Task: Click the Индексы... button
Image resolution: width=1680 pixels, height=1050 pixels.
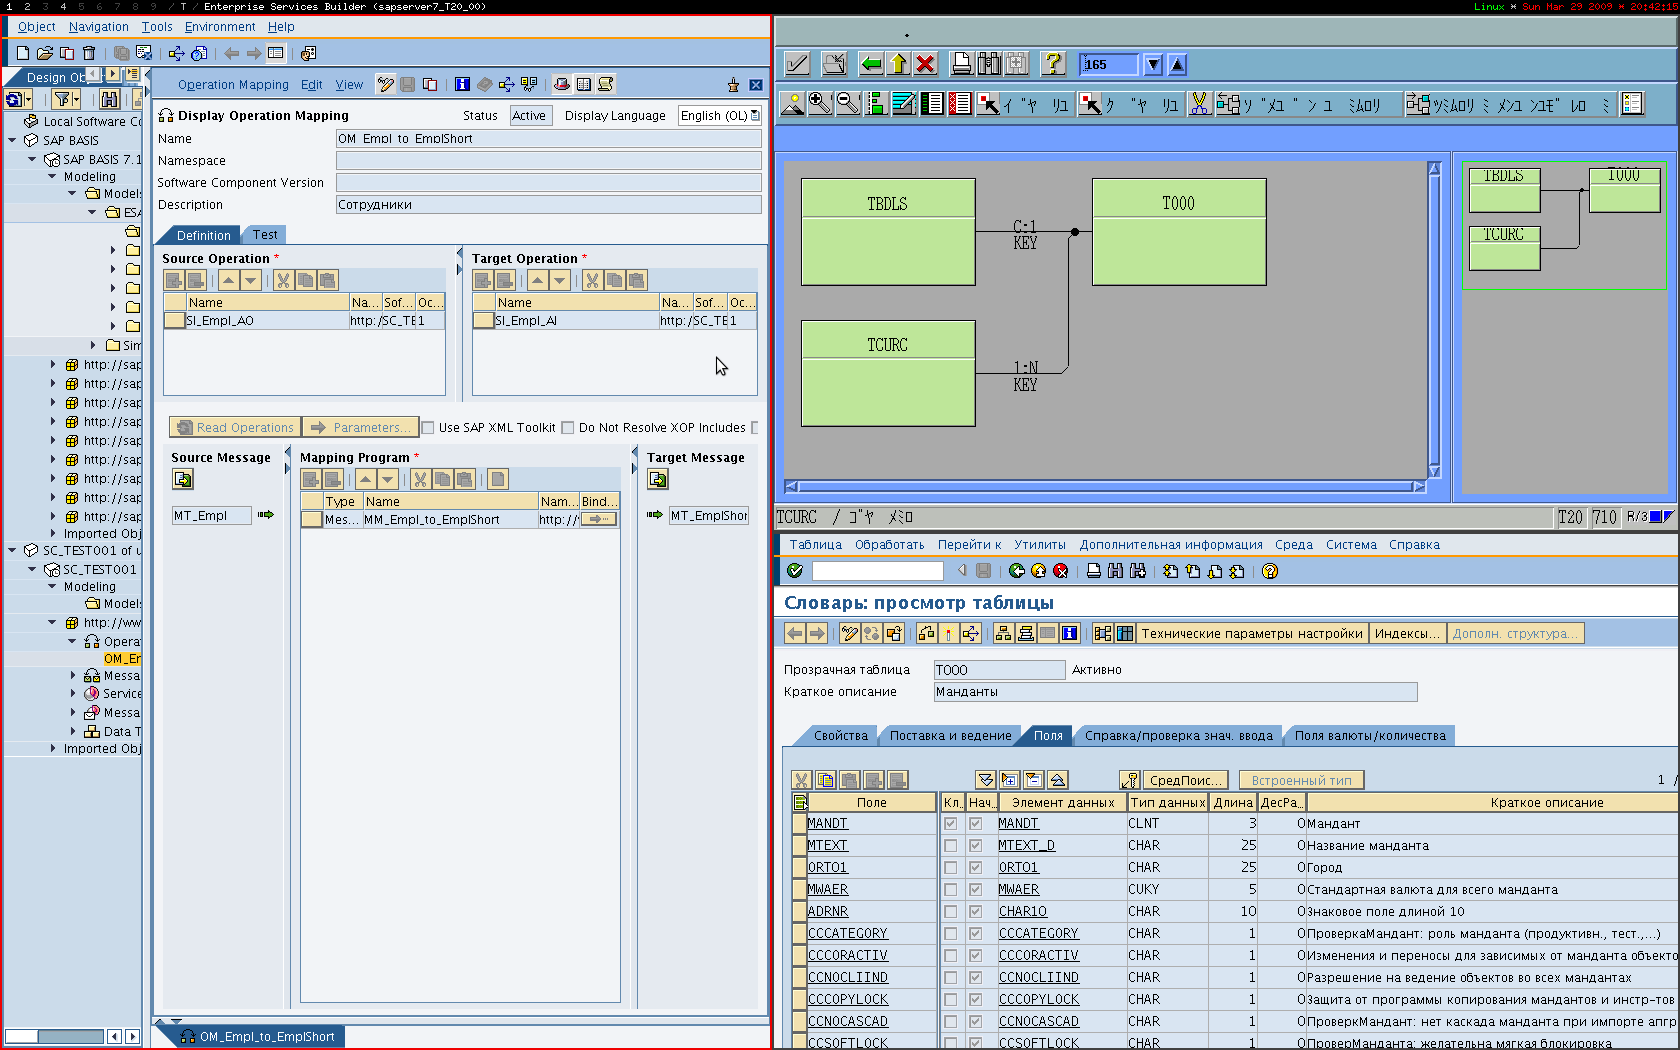Action: tap(1407, 633)
